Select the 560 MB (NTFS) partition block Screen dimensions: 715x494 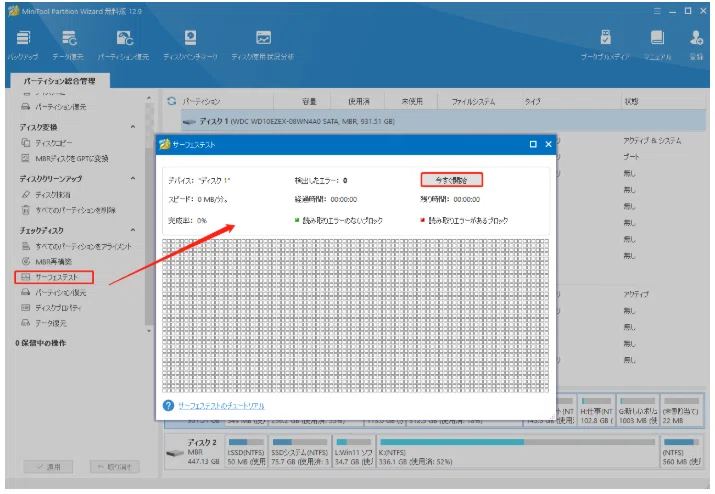tap(681, 452)
